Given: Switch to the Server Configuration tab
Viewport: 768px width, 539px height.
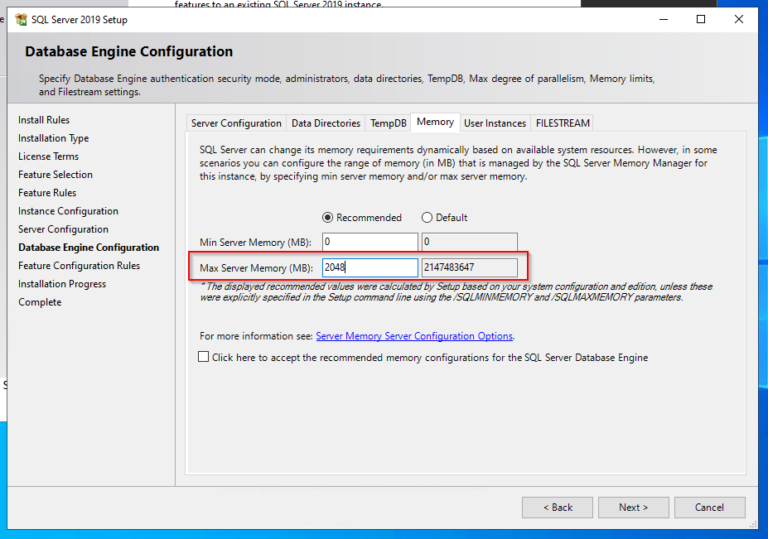Looking at the screenshot, I should point(236,123).
